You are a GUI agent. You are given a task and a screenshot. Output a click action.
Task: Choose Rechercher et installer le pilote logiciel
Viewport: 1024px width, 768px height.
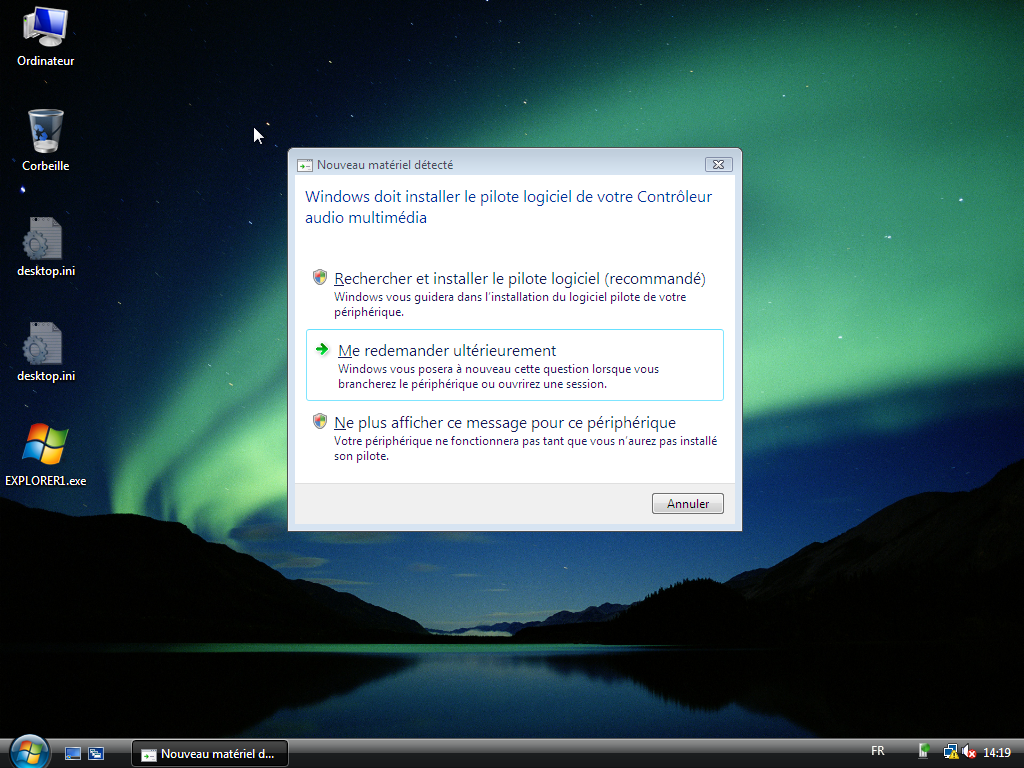coord(520,279)
